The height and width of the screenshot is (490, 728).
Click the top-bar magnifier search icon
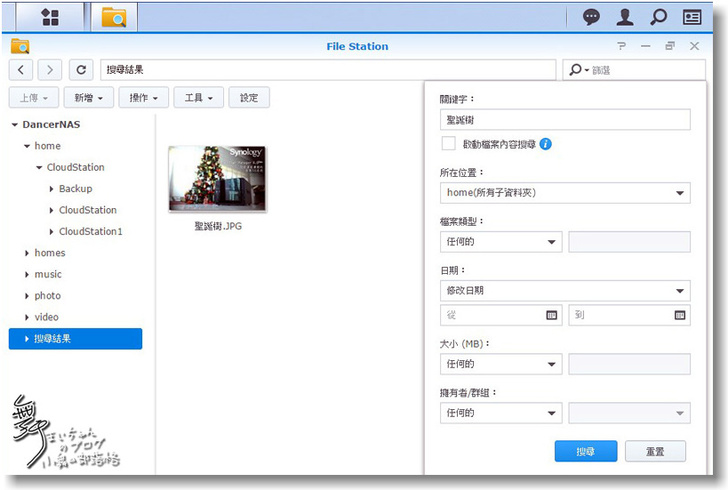(x=658, y=17)
